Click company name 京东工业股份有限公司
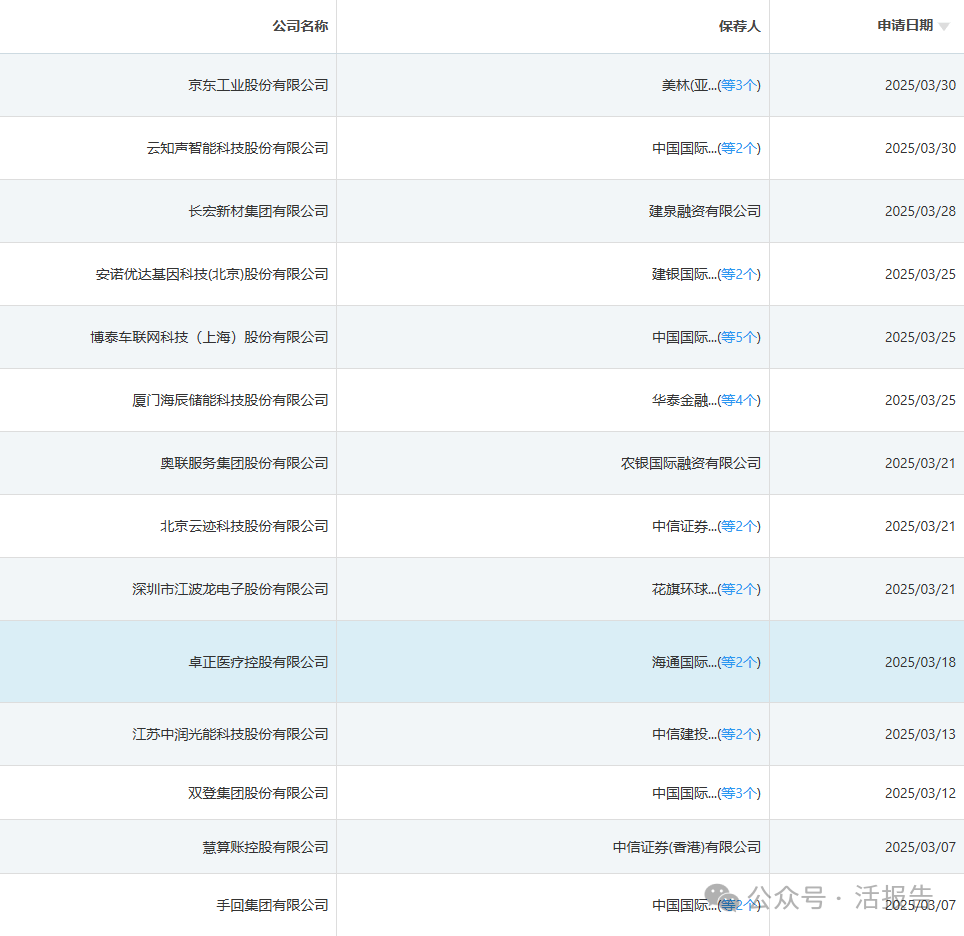 (258, 85)
